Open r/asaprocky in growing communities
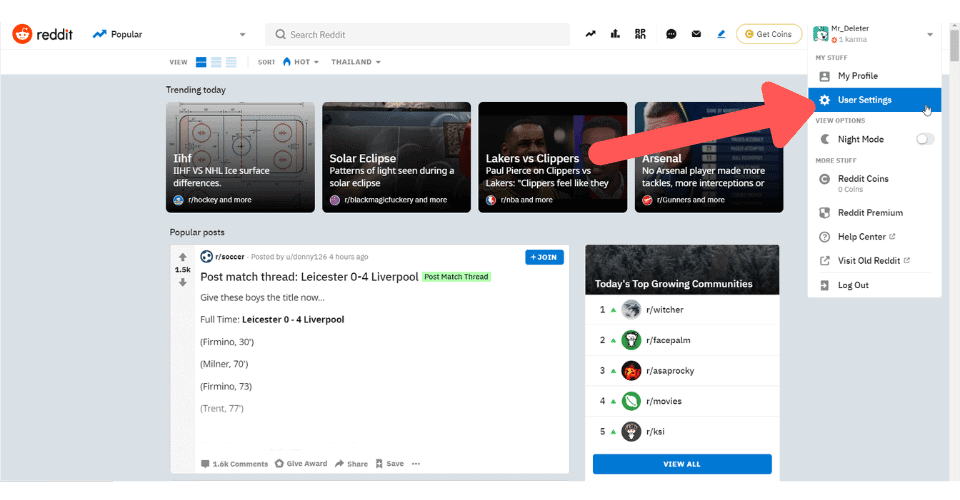 [x=670, y=371]
